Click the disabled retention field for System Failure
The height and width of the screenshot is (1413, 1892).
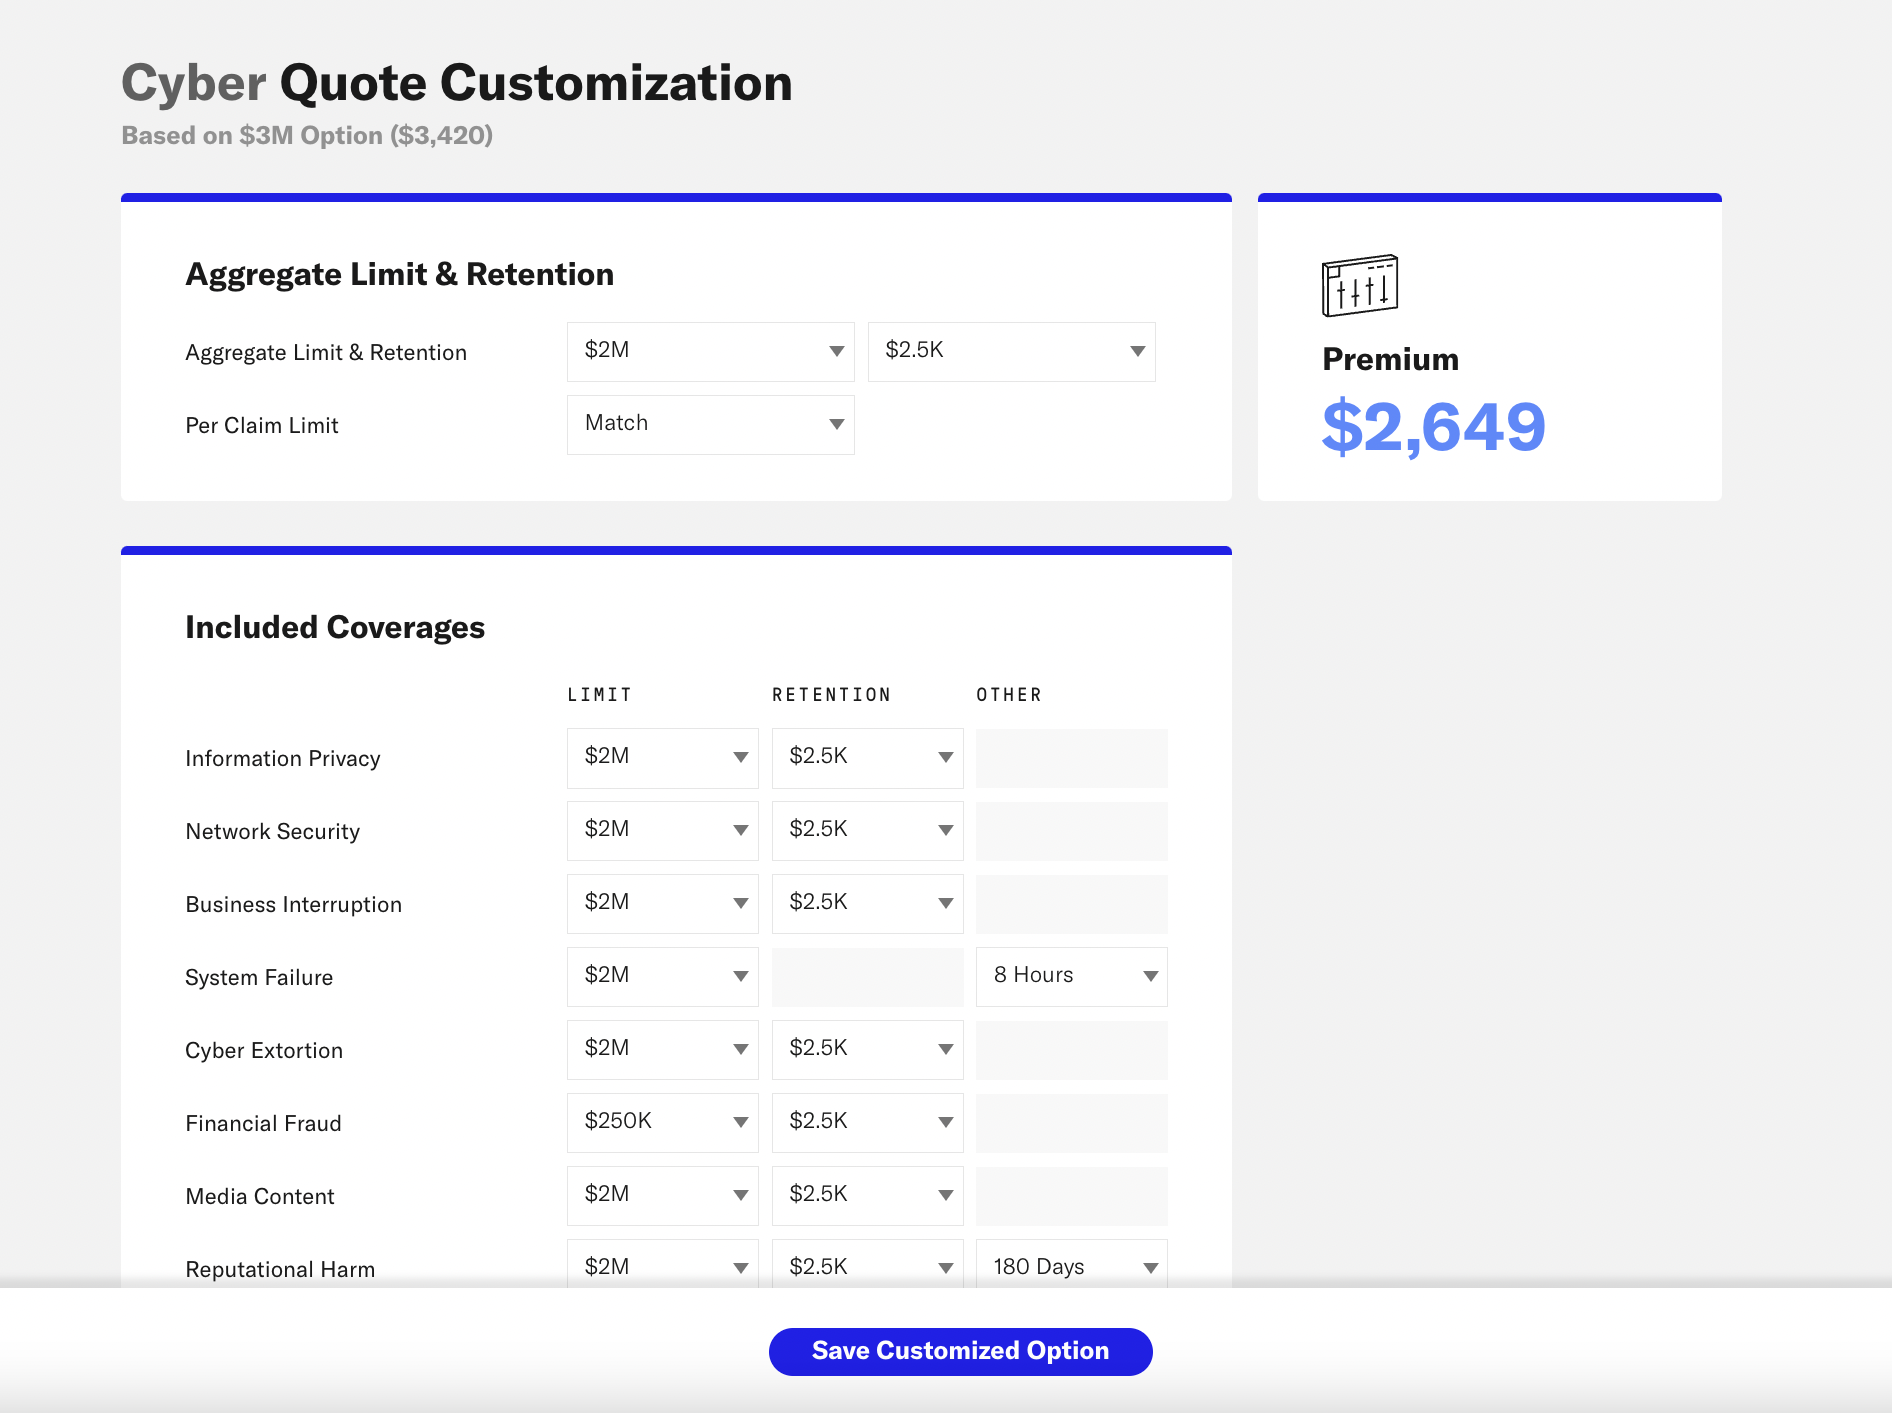[867, 976]
